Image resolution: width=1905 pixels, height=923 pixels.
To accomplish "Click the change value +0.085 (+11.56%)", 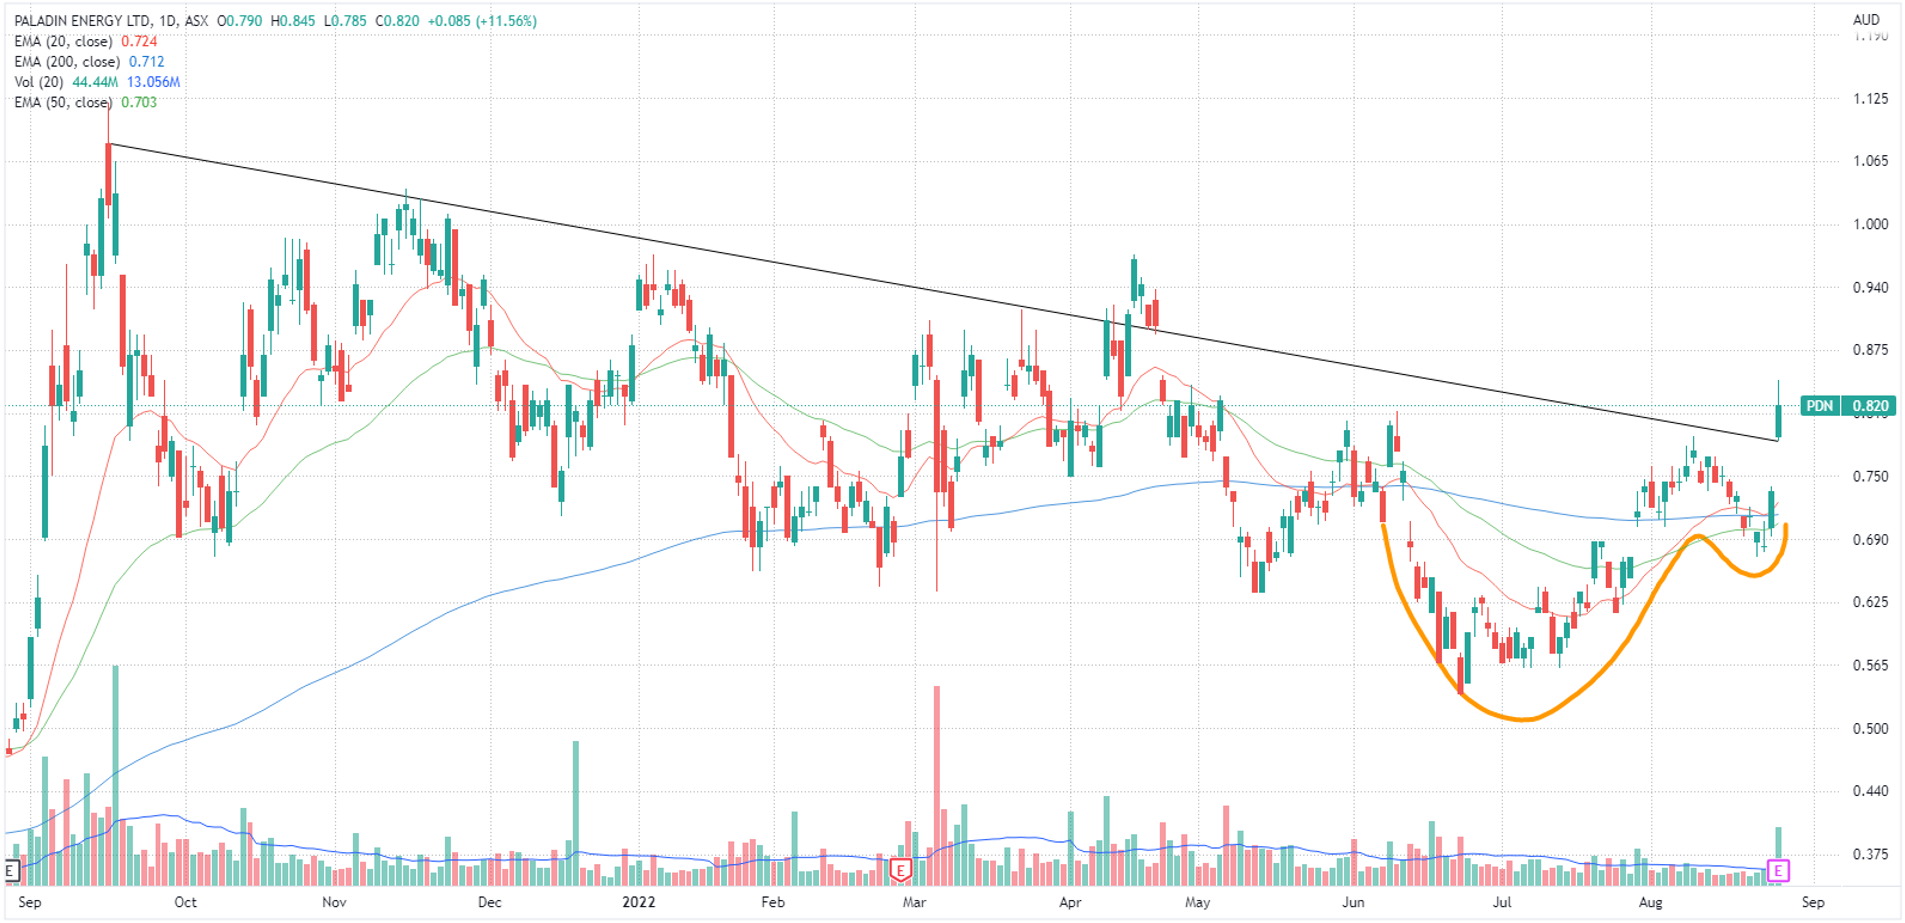I will pyautogui.click(x=482, y=20).
